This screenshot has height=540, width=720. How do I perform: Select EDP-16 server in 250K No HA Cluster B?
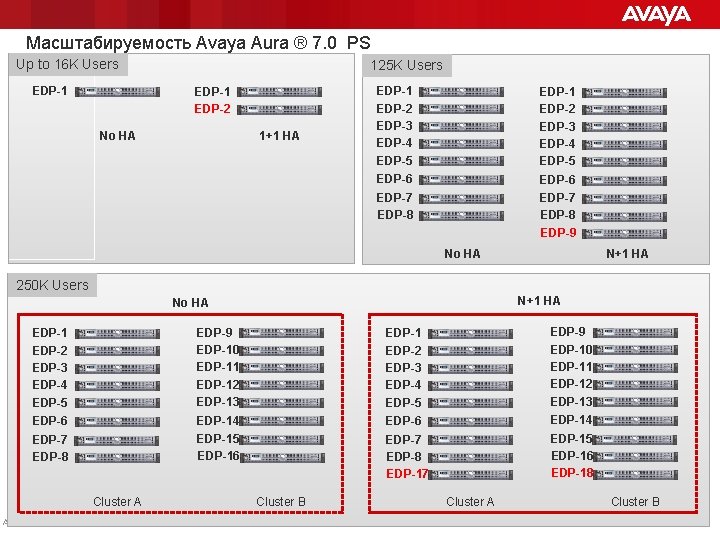click(x=282, y=457)
